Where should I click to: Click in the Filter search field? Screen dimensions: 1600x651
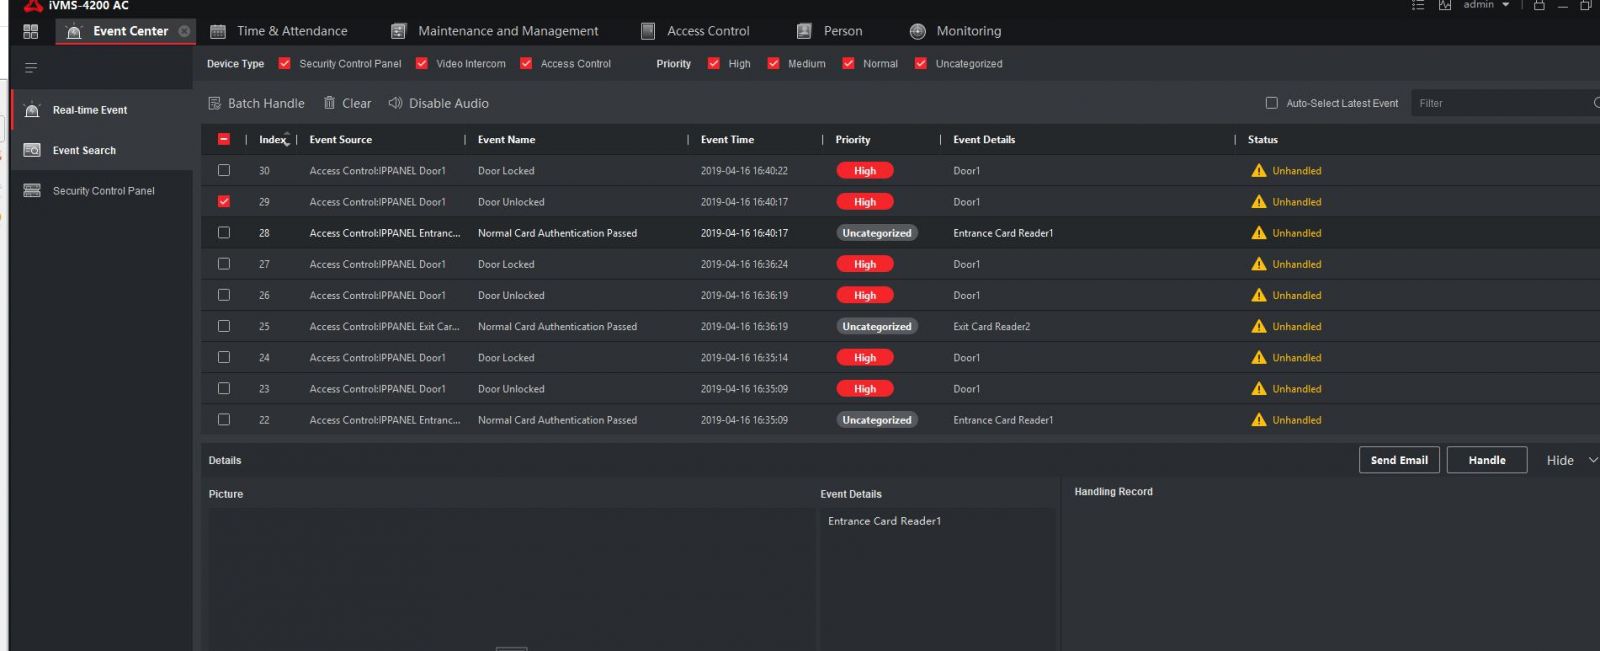(x=1498, y=103)
